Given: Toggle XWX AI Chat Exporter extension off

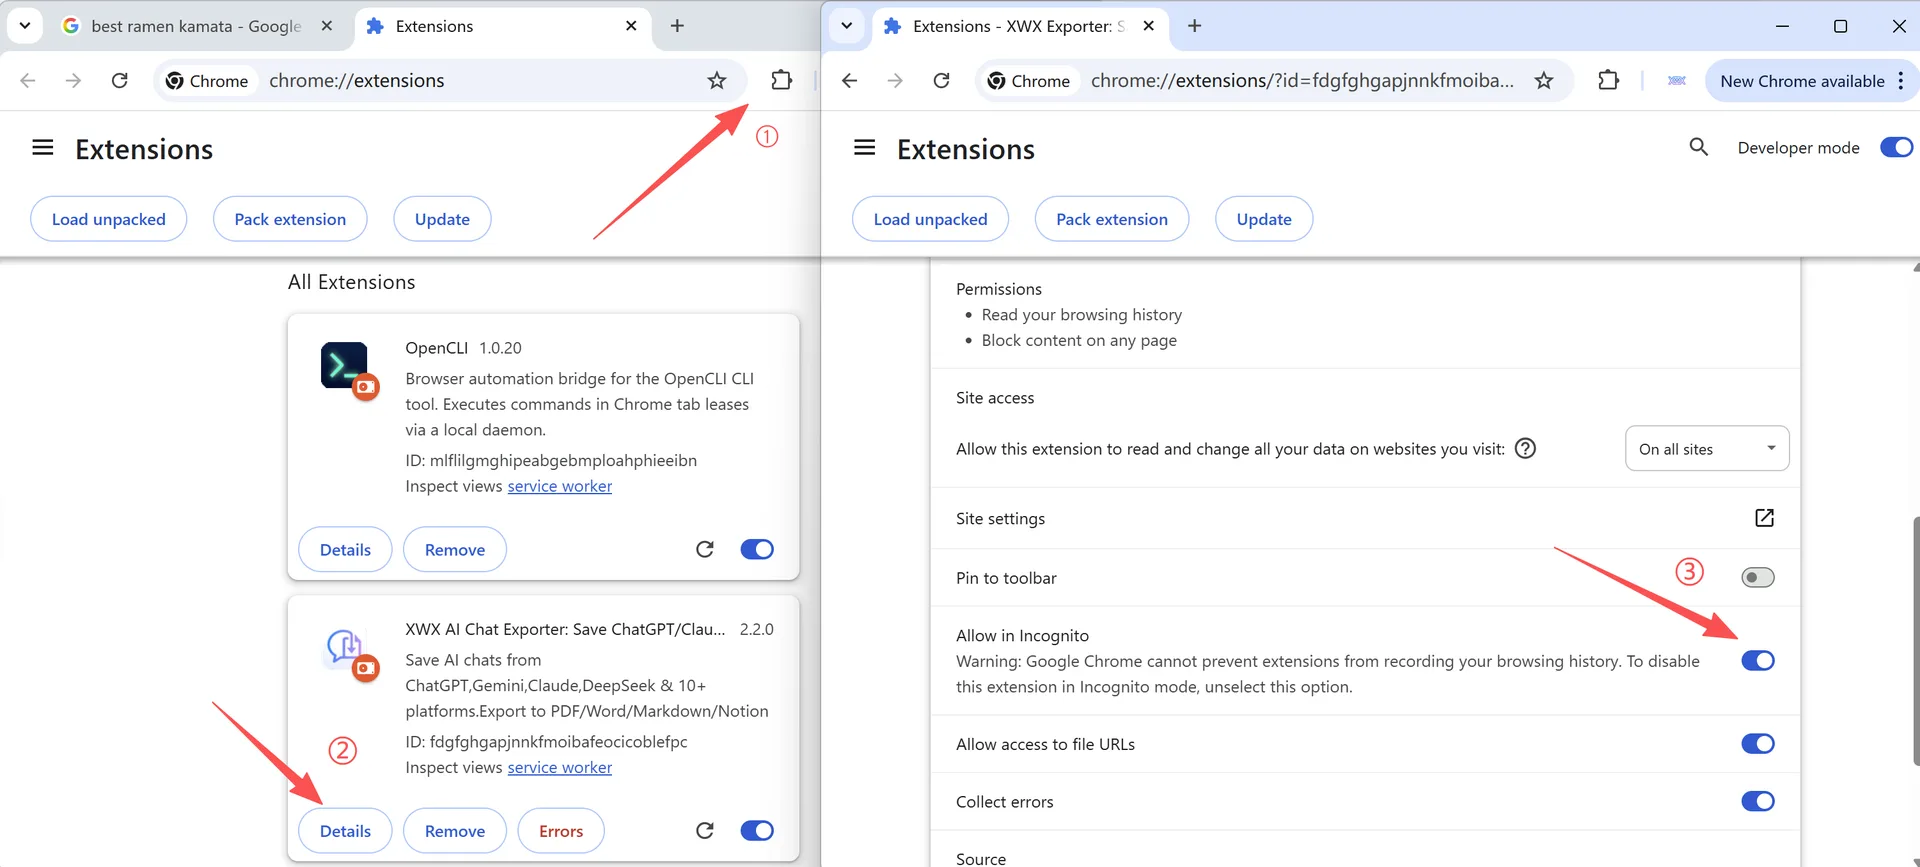Looking at the screenshot, I should (757, 831).
